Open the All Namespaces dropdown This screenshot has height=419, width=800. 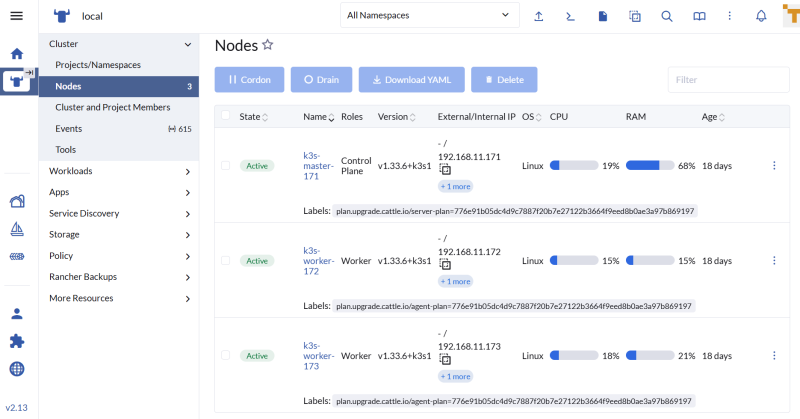[x=430, y=15]
